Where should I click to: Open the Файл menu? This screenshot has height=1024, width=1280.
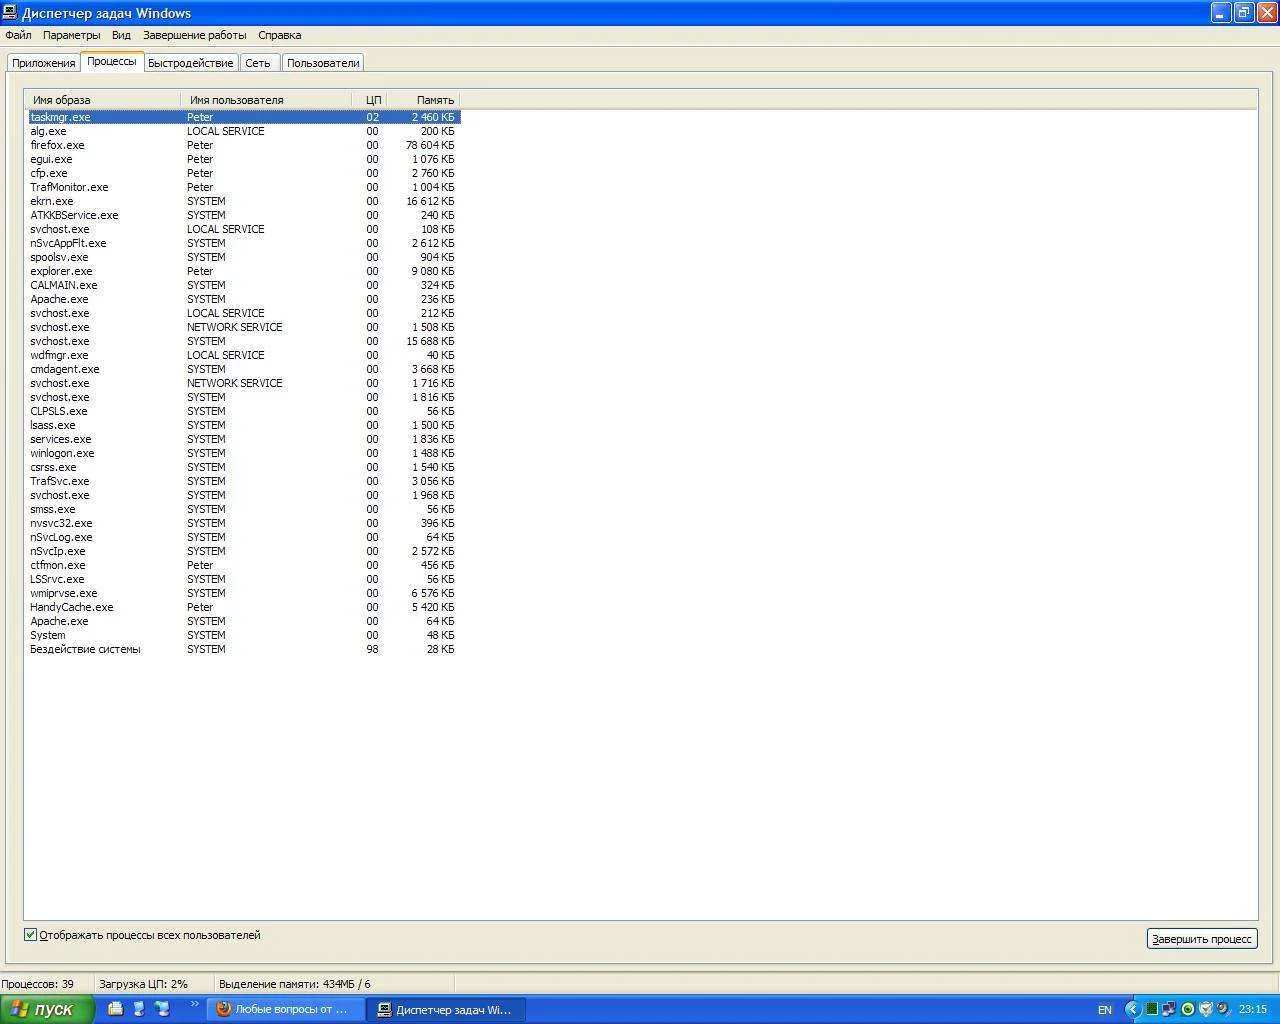coord(18,35)
